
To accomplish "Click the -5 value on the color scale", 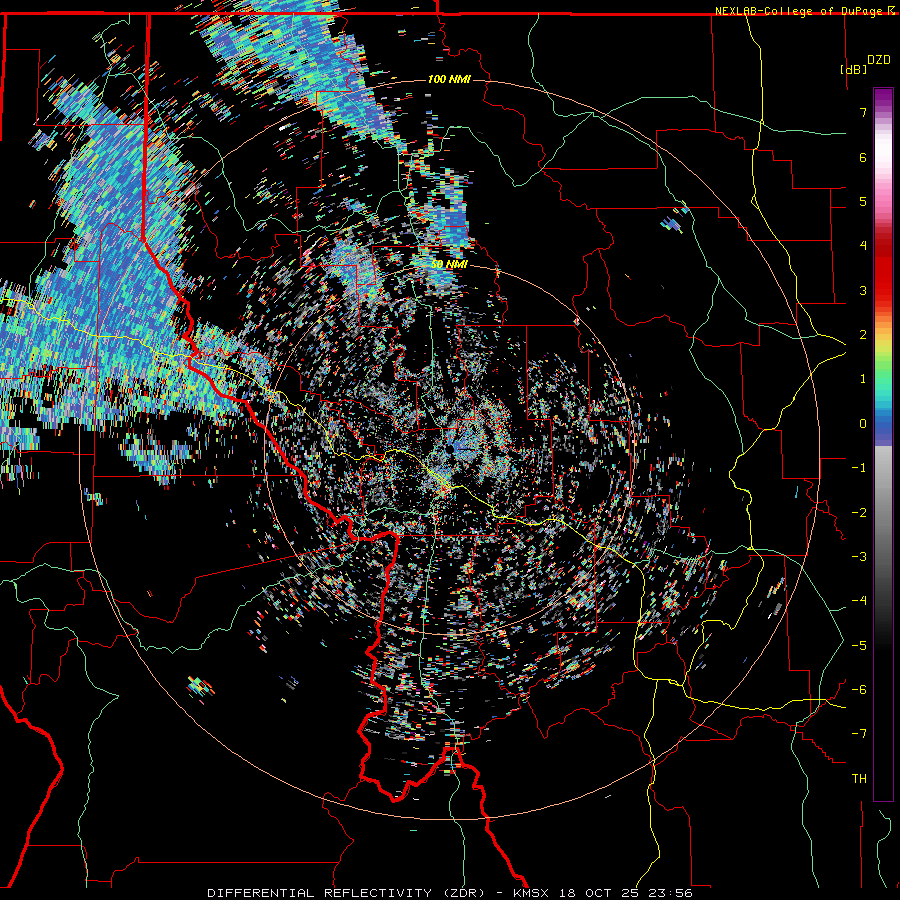I will [x=859, y=645].
